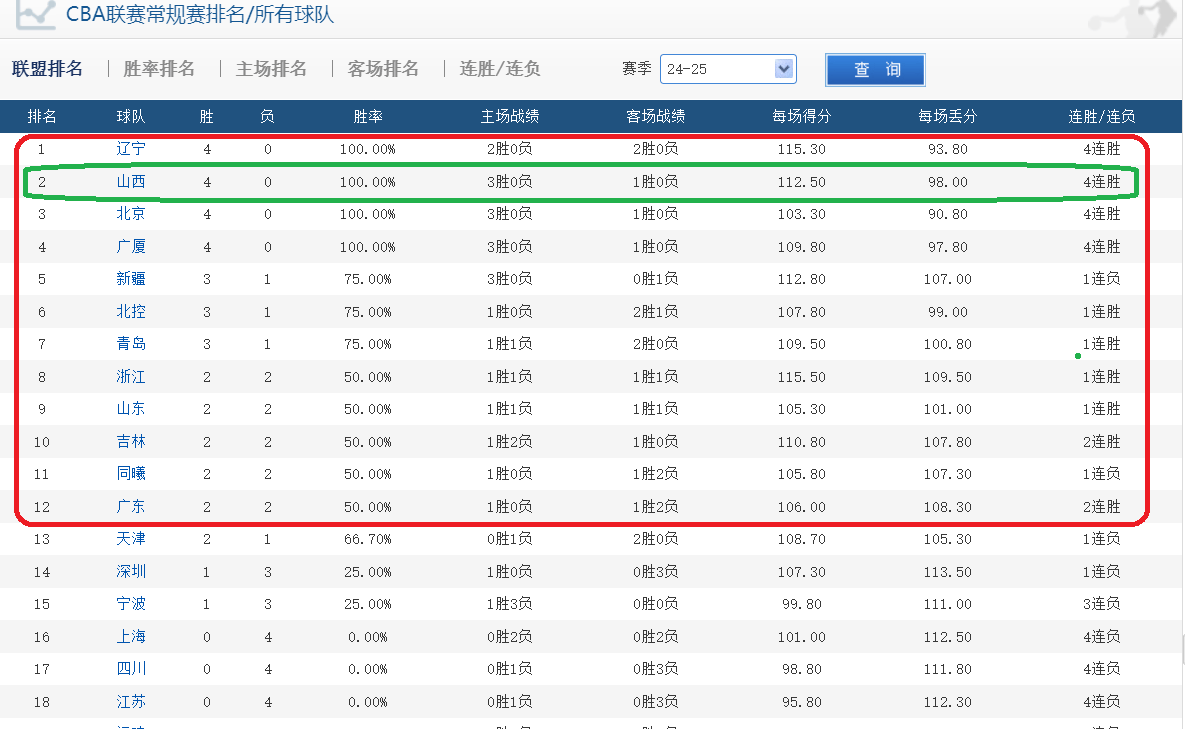Click 山东's 101.00 points allowed value

point(948,409)
